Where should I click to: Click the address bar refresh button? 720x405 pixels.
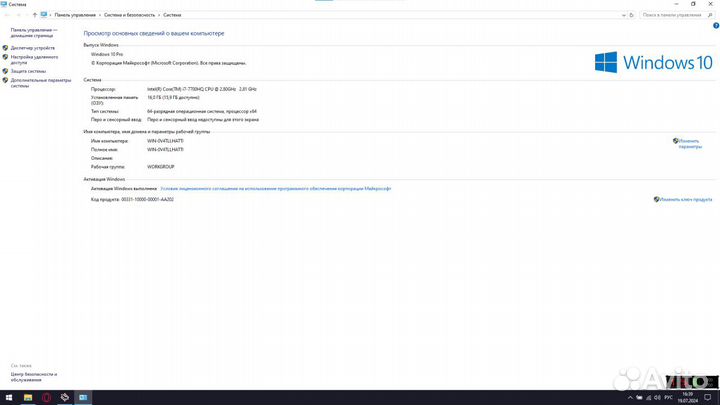tap(631, 15)
